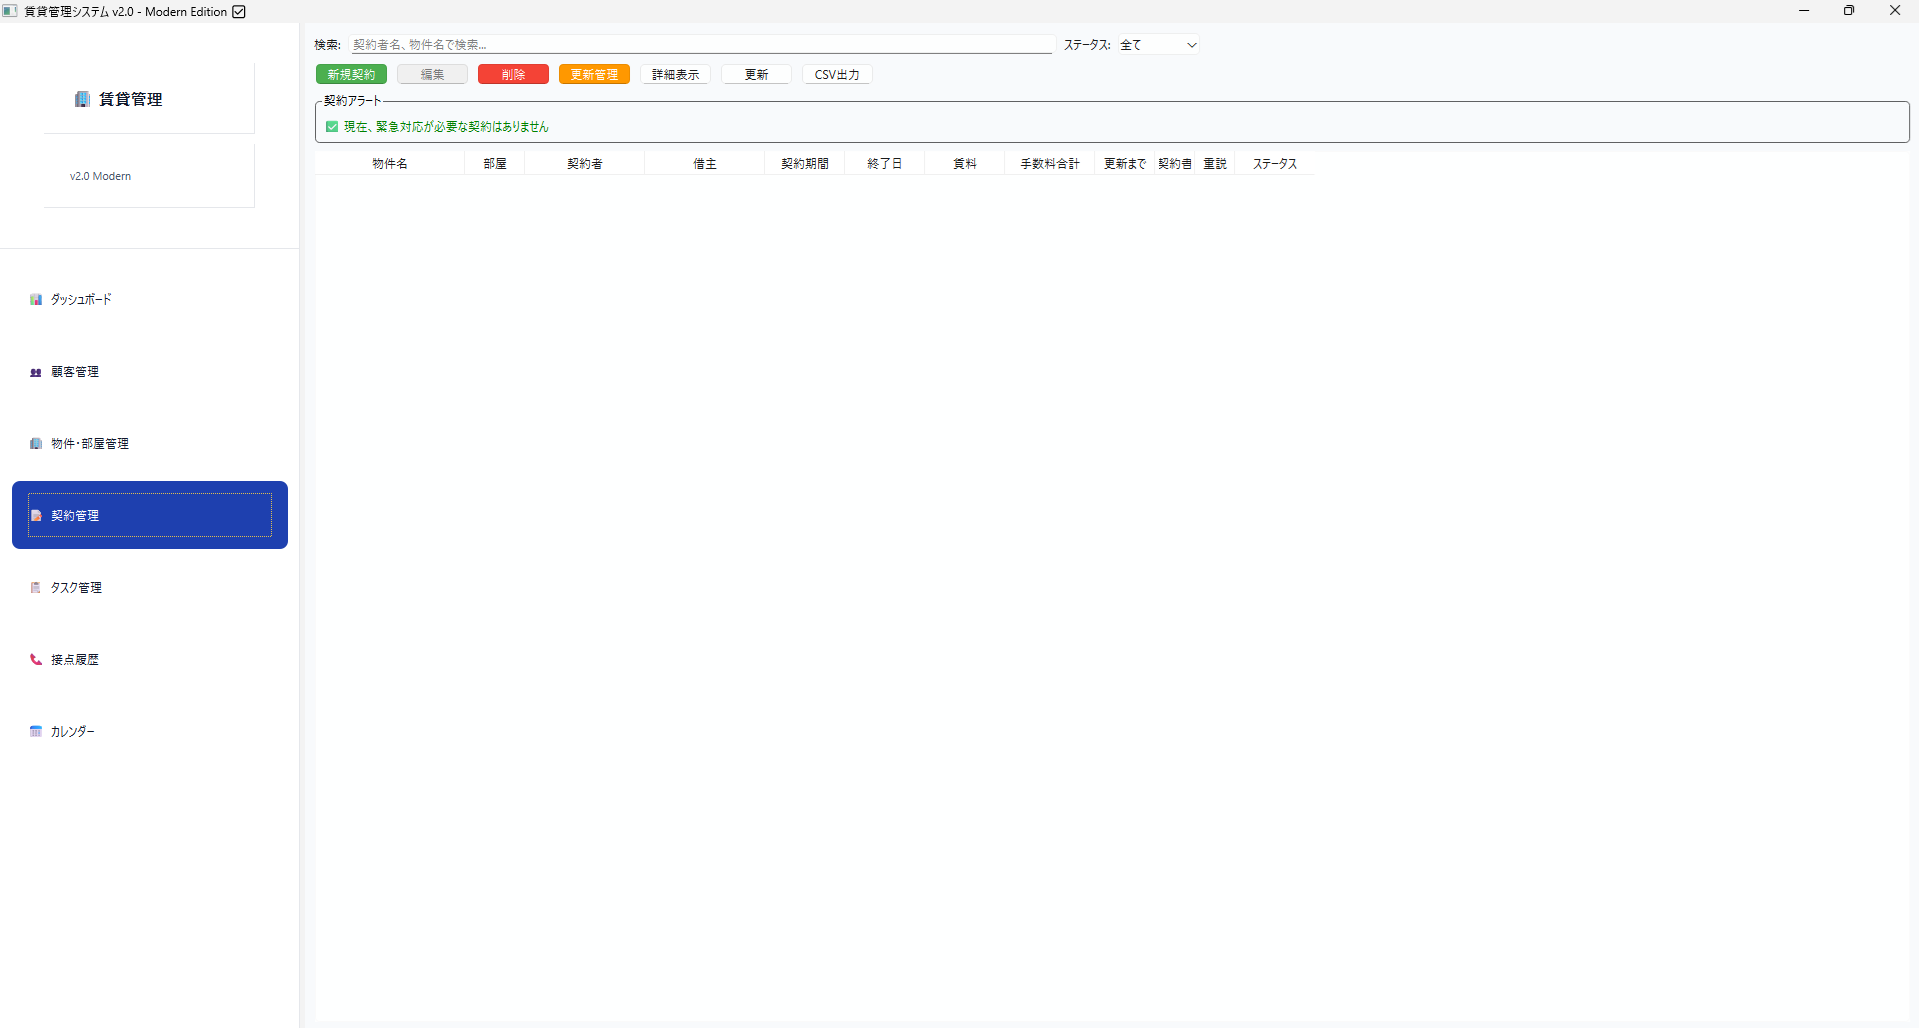Screen dimensions: 1919x1028
Task: Click the 物件・部屋管理 building icon
Action: (x=36, y=444)
